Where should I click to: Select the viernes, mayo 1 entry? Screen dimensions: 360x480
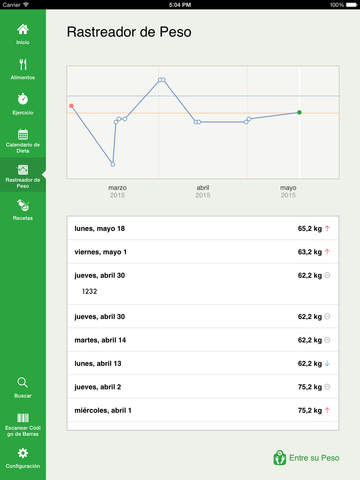203,252
